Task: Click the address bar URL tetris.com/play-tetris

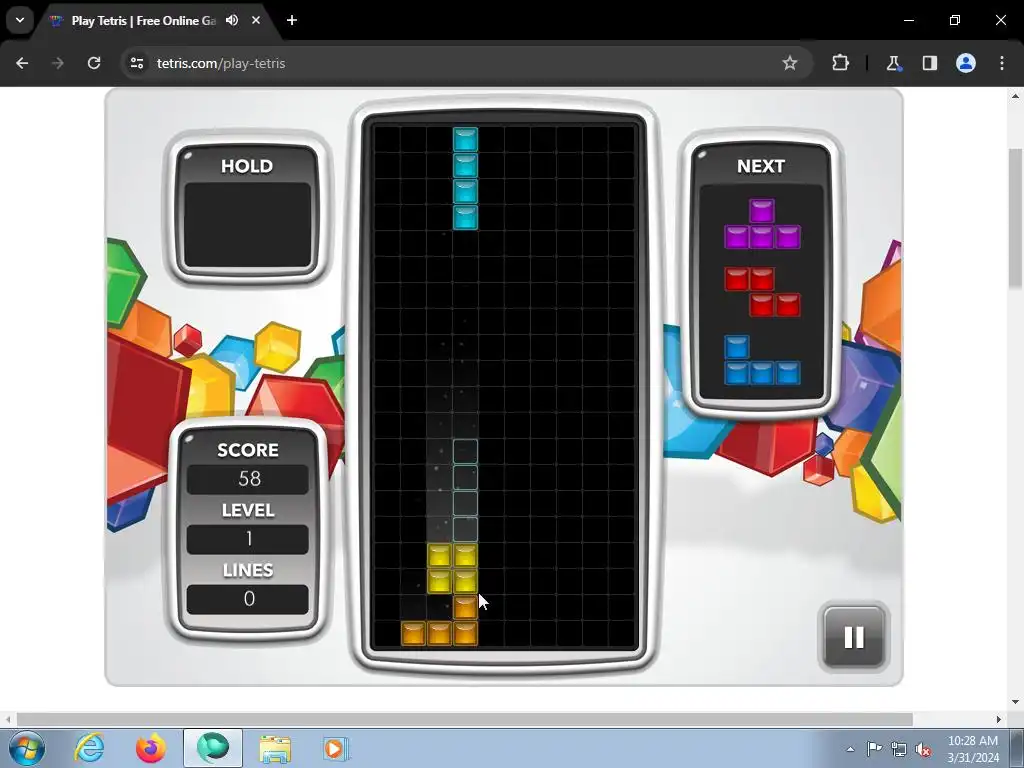Action: coord(221,63)
